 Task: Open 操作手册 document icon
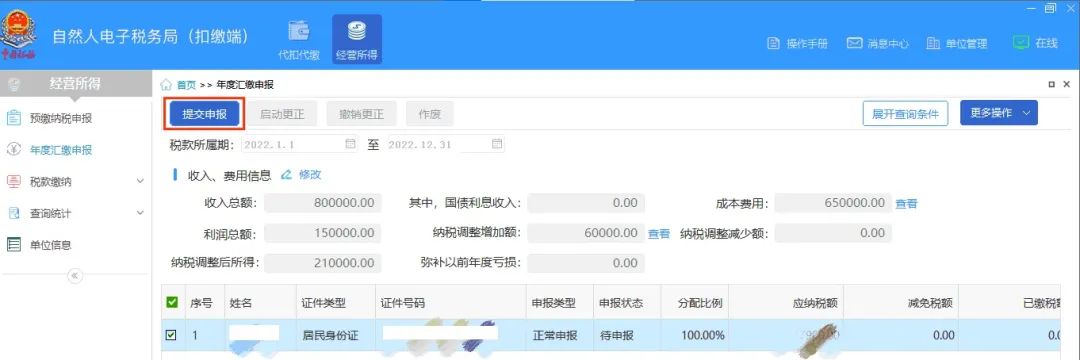(x=773, y=43)
